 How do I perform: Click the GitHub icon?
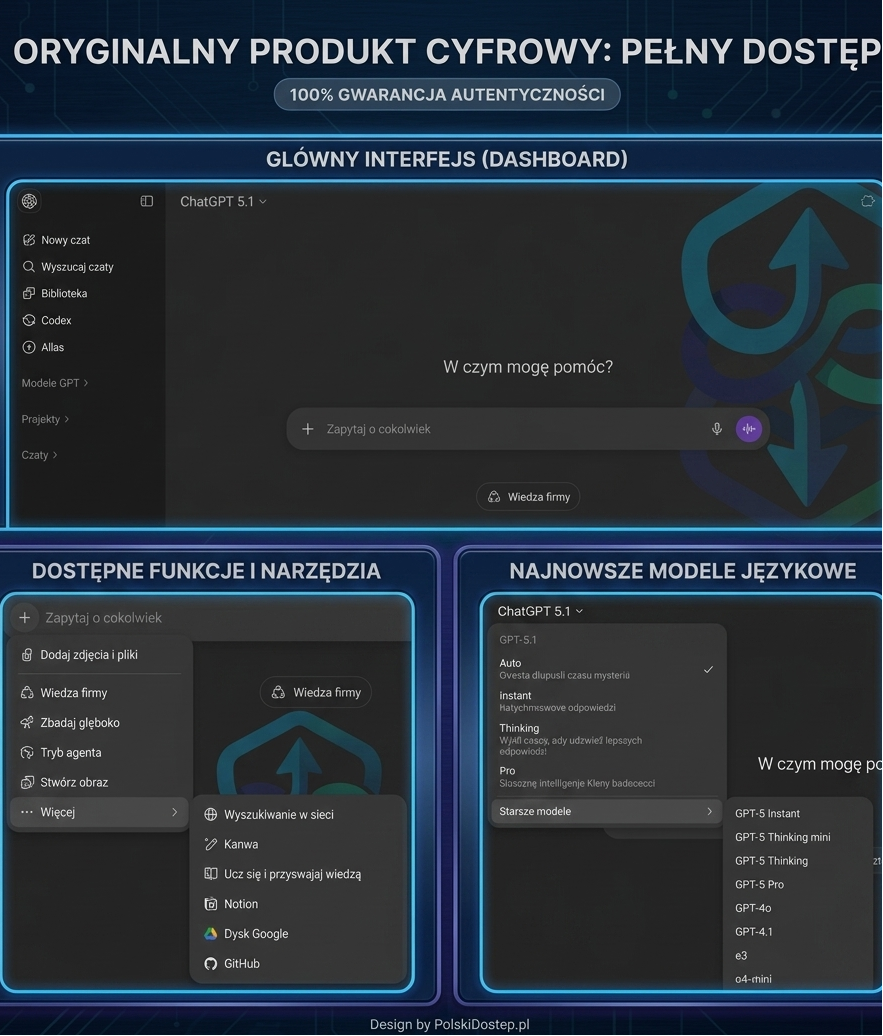[211, 963]
